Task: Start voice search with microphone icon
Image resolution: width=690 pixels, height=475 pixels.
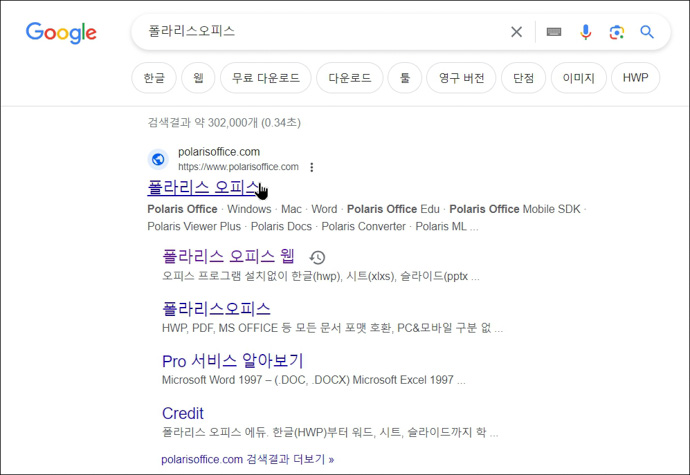Action: tap(585, 32)
